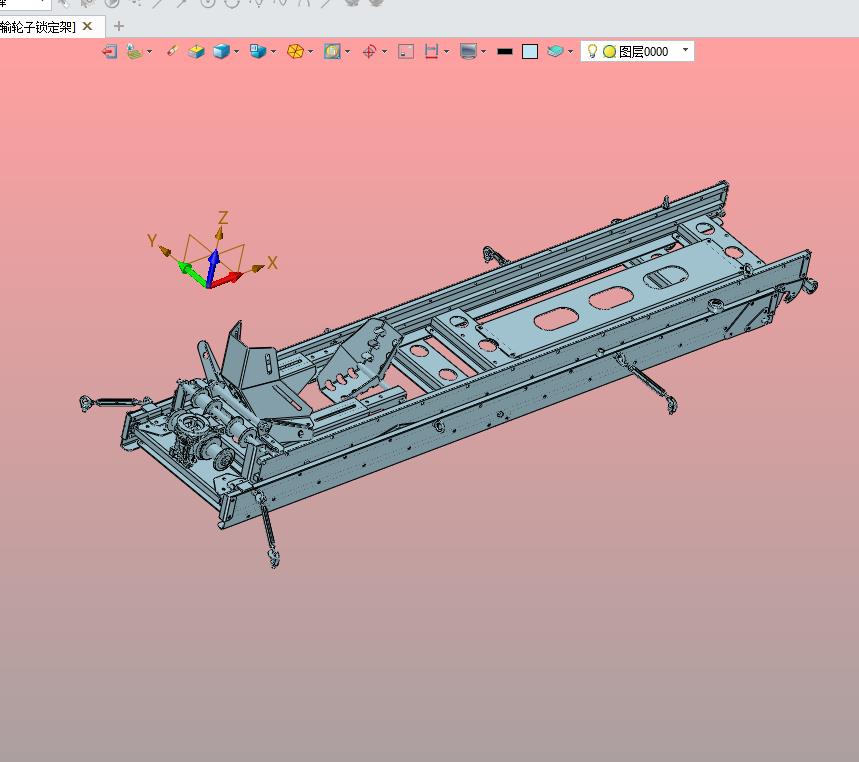
Task: Close the 输轮子锁定架 document tab
Action: (87, 26)
